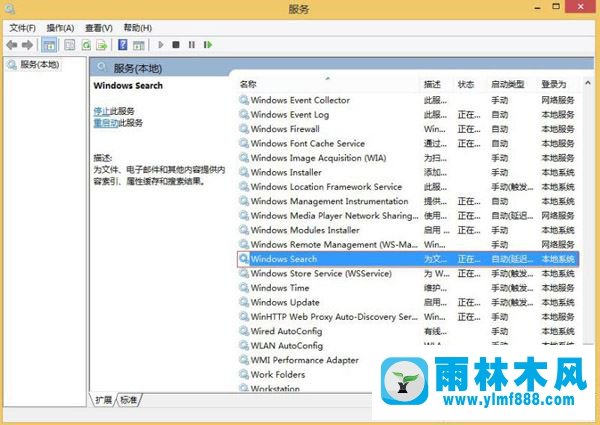Click the 停止 link to stop service
This screenshot has width=600, height=425.
point(101,111)
